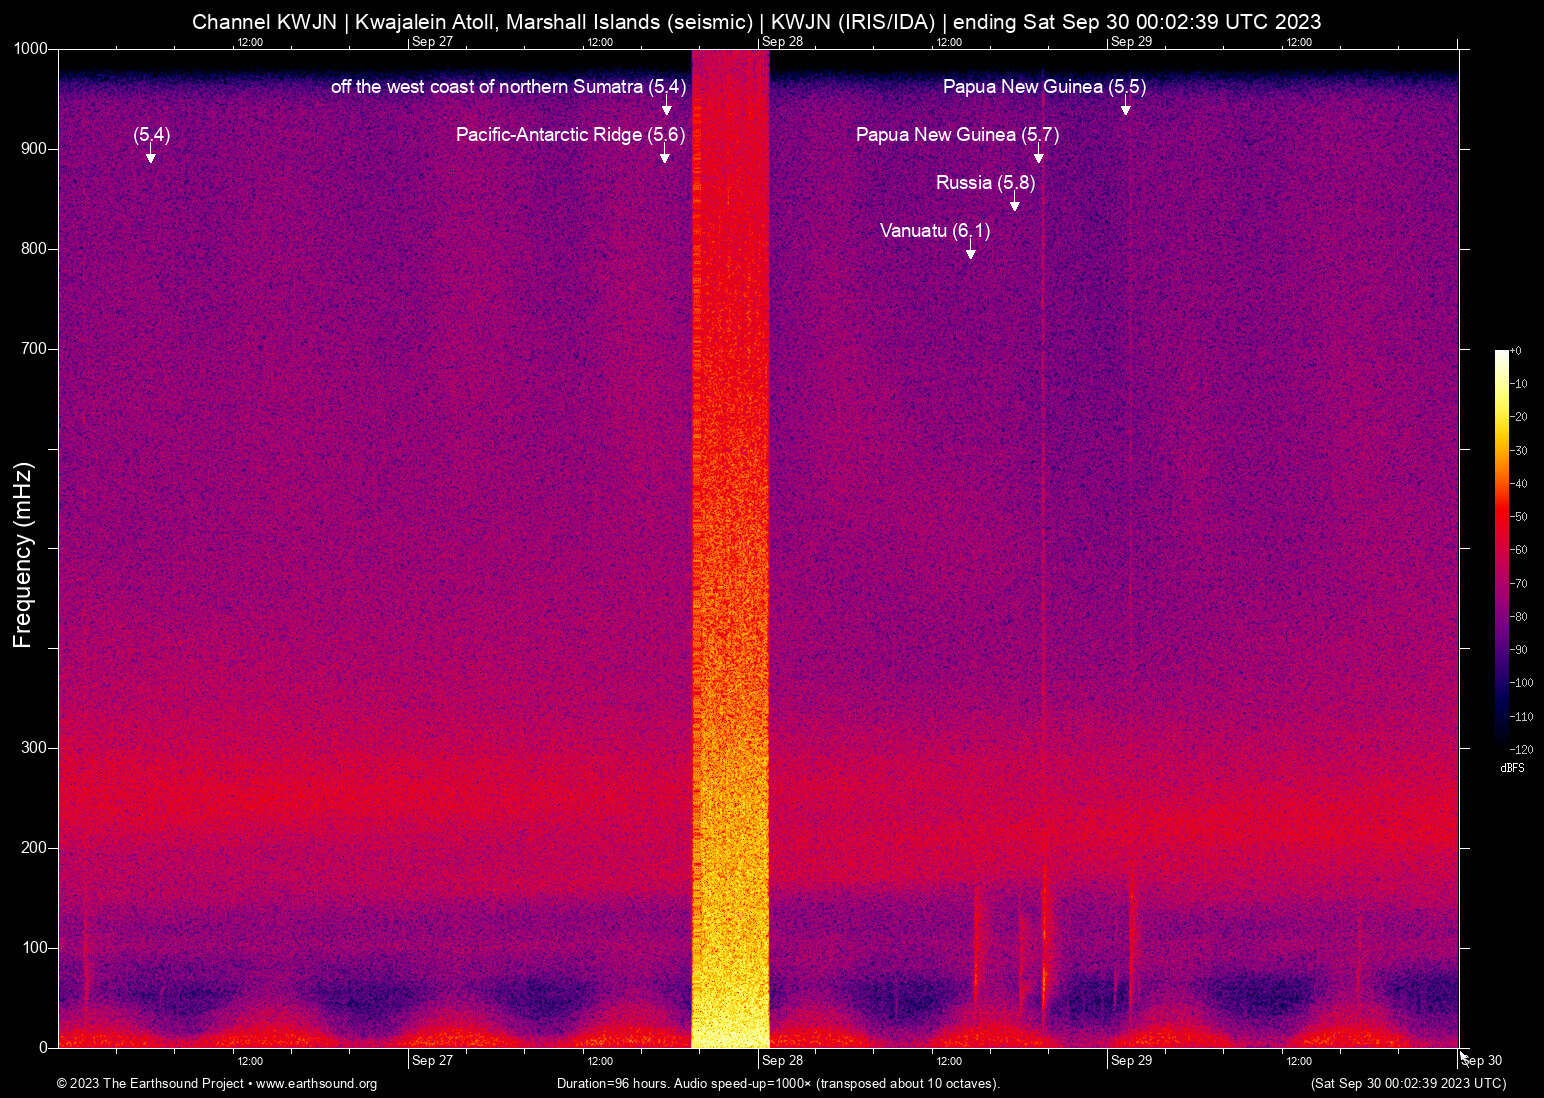Click the -90 value on the color scale
The width and height of the screenshot is (1544, 1098).
pos(1518,650)
